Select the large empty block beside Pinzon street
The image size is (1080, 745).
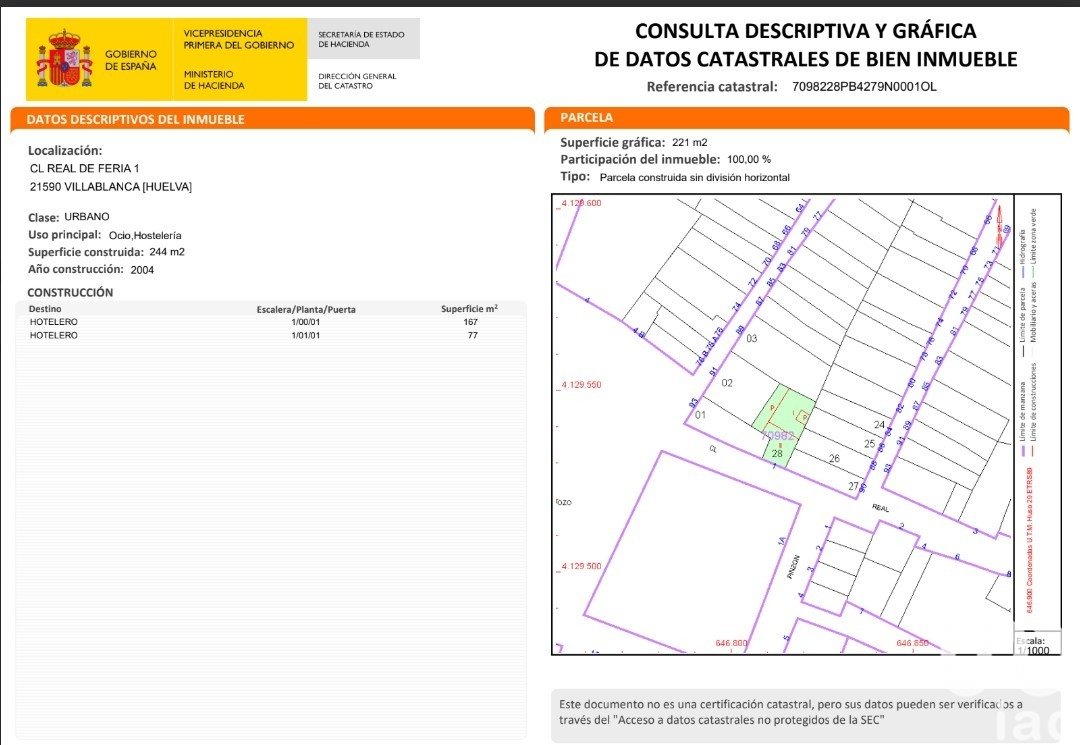click(x=692, y=551)
